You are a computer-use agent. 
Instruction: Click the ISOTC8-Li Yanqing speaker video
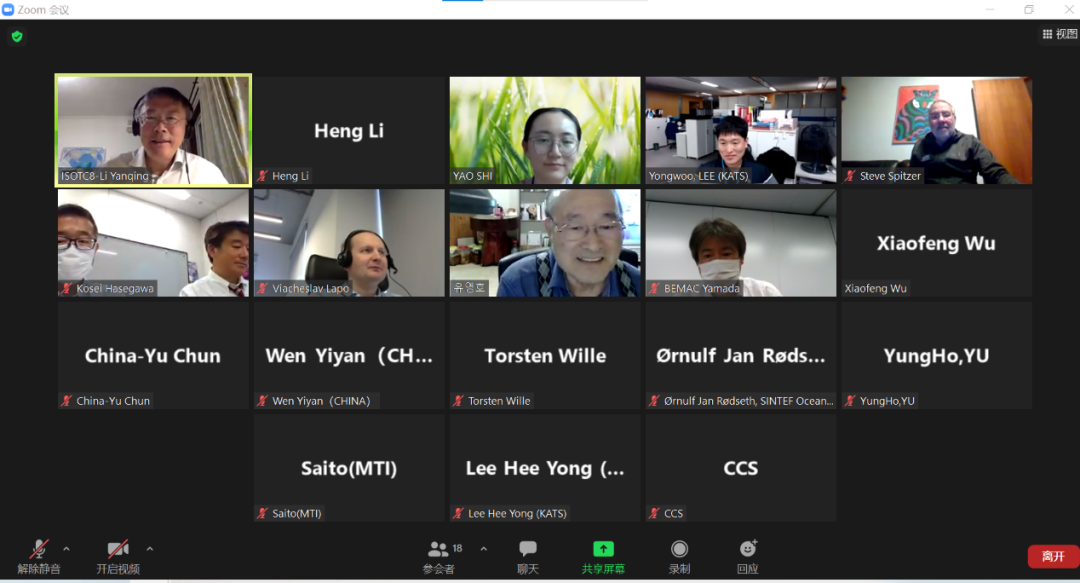tap(153, 130)
